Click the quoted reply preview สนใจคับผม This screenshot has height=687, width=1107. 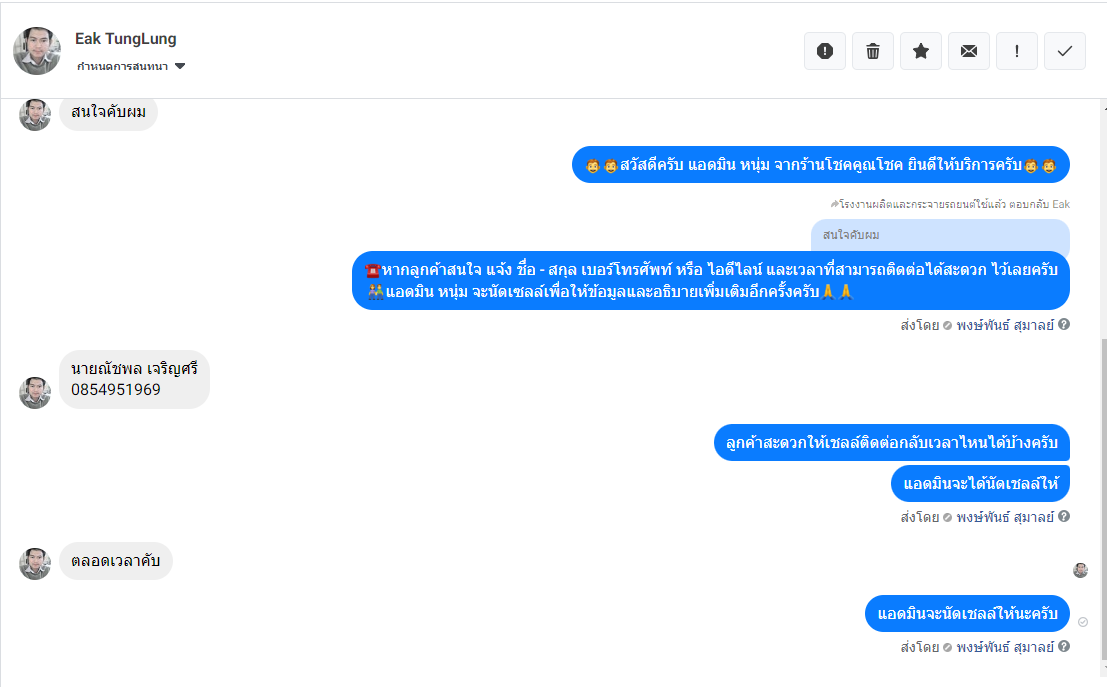tap(940, 235)
